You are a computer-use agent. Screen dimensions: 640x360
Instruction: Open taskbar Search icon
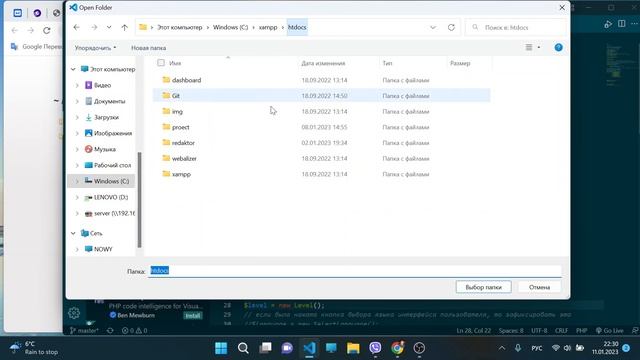tap(243, 348)
